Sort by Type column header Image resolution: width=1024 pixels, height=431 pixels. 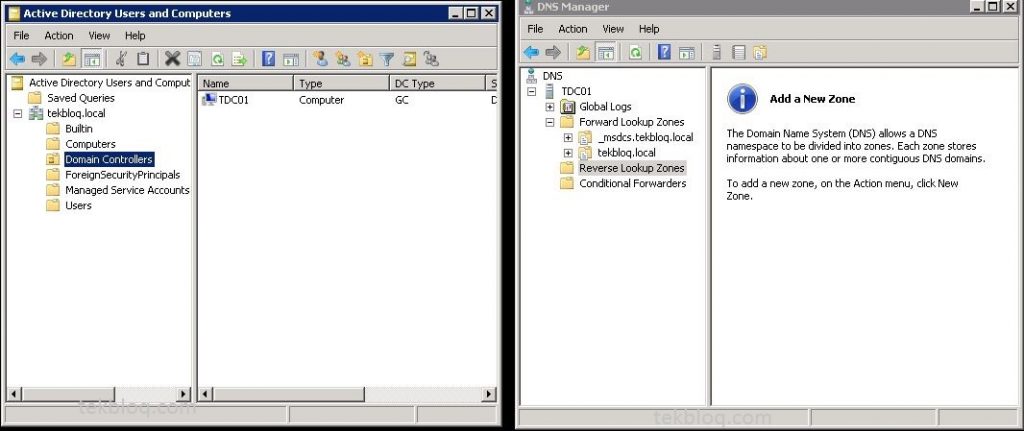(342, 84)
